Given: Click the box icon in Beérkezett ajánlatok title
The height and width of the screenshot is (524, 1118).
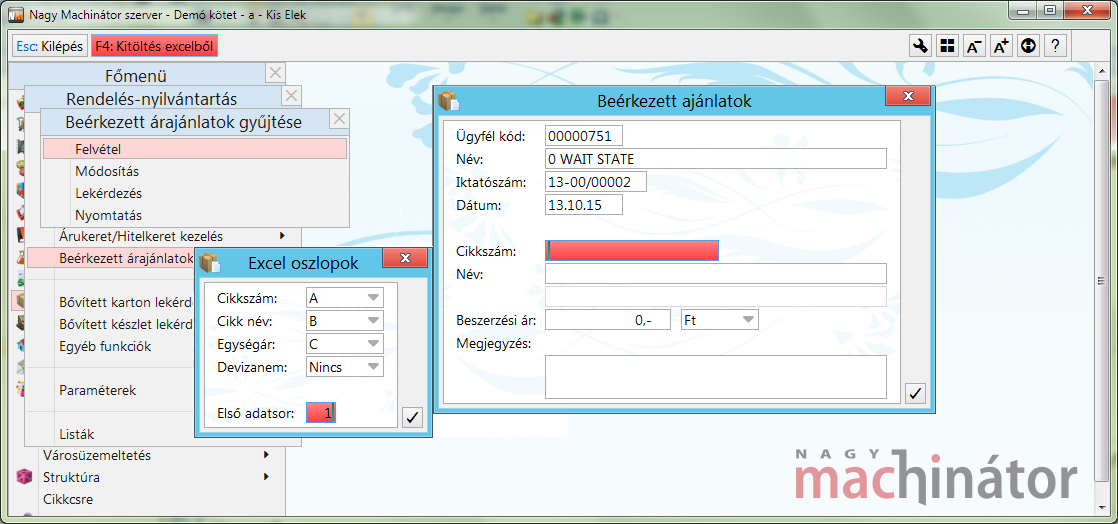Looking at the screenshot, I should 448,101.
